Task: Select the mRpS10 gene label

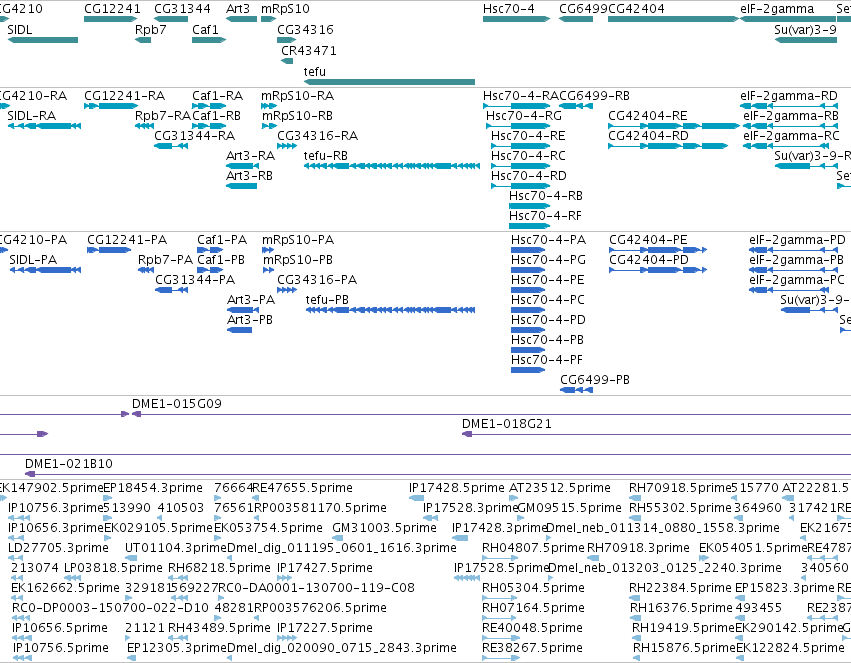Action: click(285, 9)
